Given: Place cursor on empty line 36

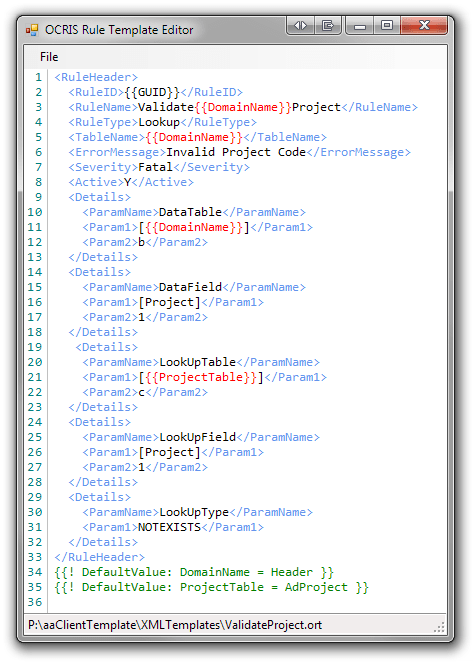Looking at the screenshot, I should tap(248, 602).
